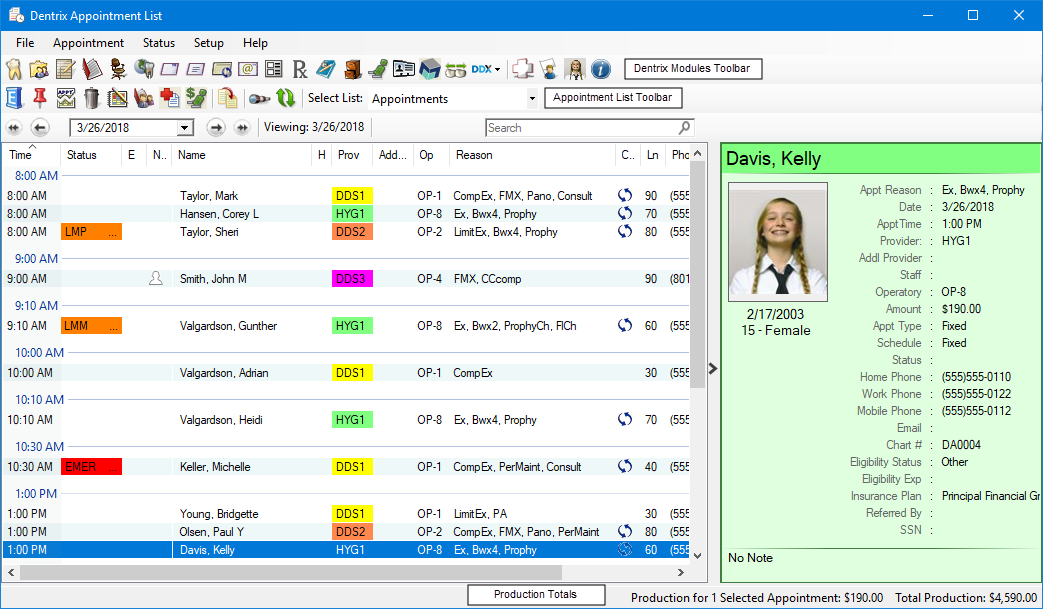This screenshot has height=612, width=1043.
Task: Click the magenta DDS3 provider cell
Action: coord(352,279)
